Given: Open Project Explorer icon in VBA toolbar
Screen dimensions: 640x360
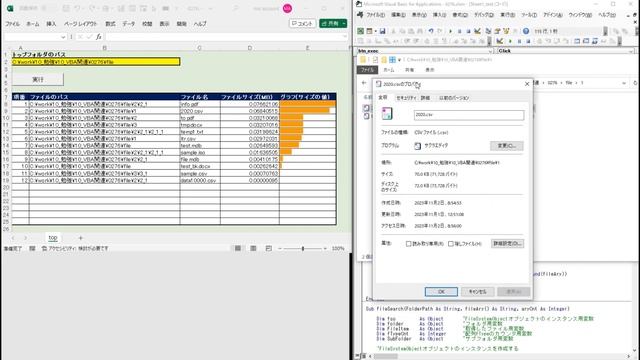Looking at the screenshot, I should [488, 31].
